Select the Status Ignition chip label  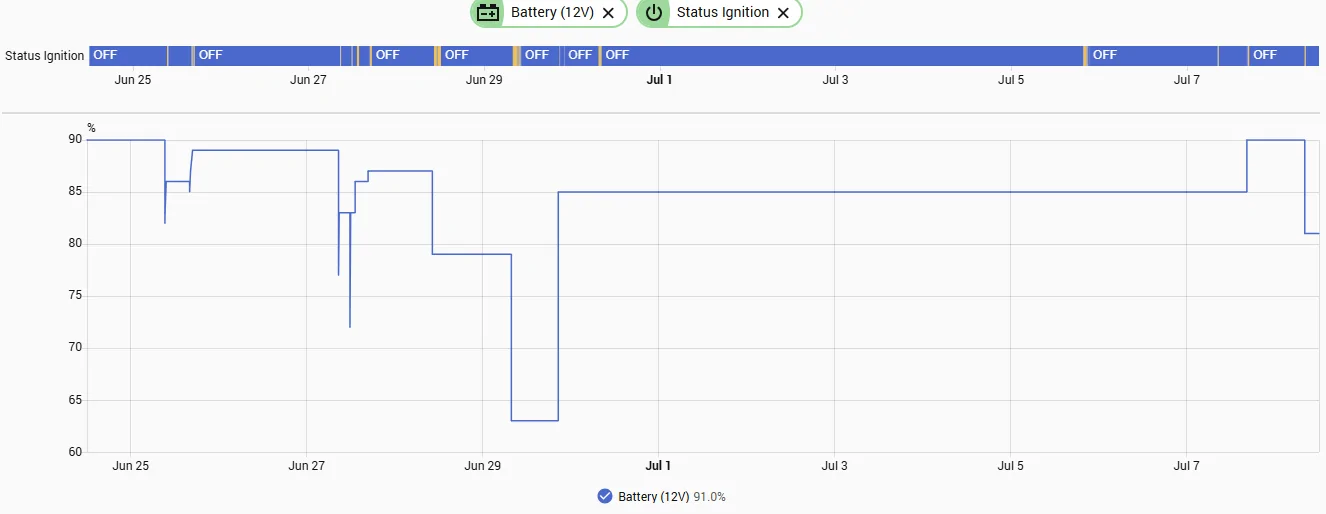point(723,13)
